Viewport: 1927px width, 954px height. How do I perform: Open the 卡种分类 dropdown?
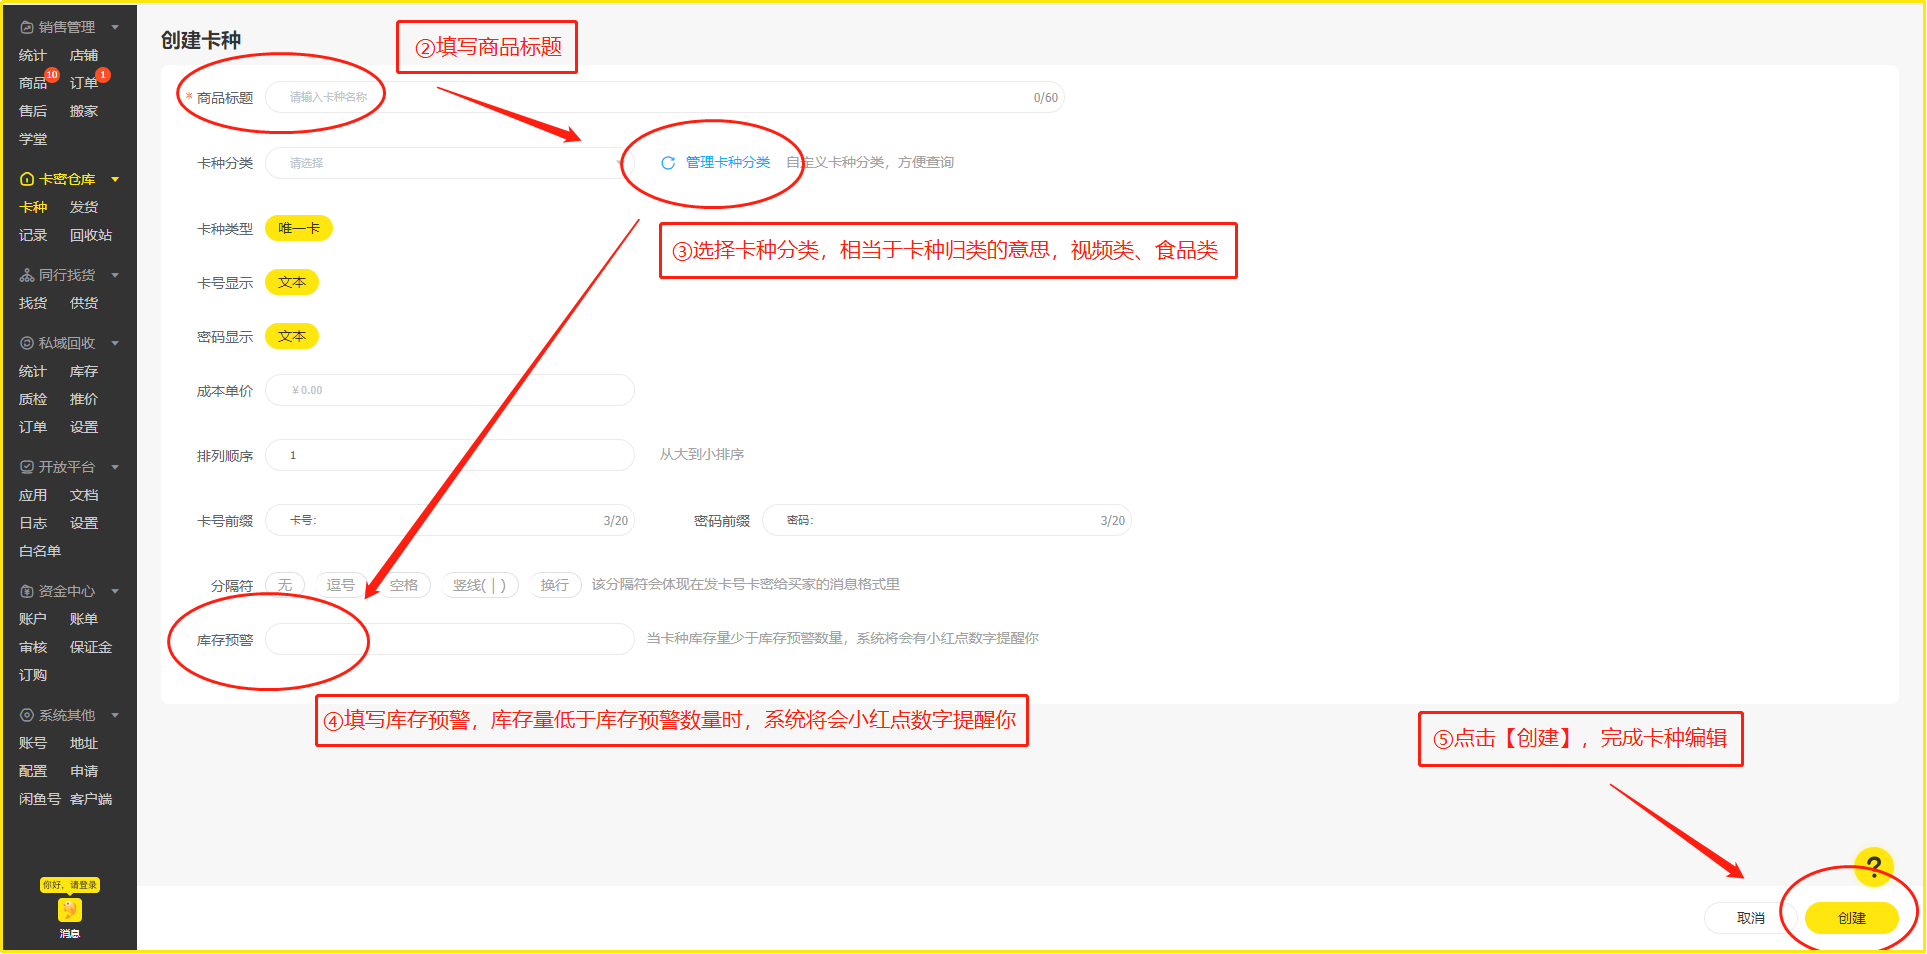448,163
